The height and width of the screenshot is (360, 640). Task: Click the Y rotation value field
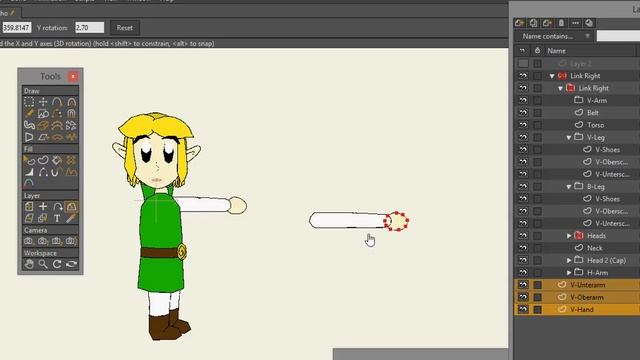[89, 28]
